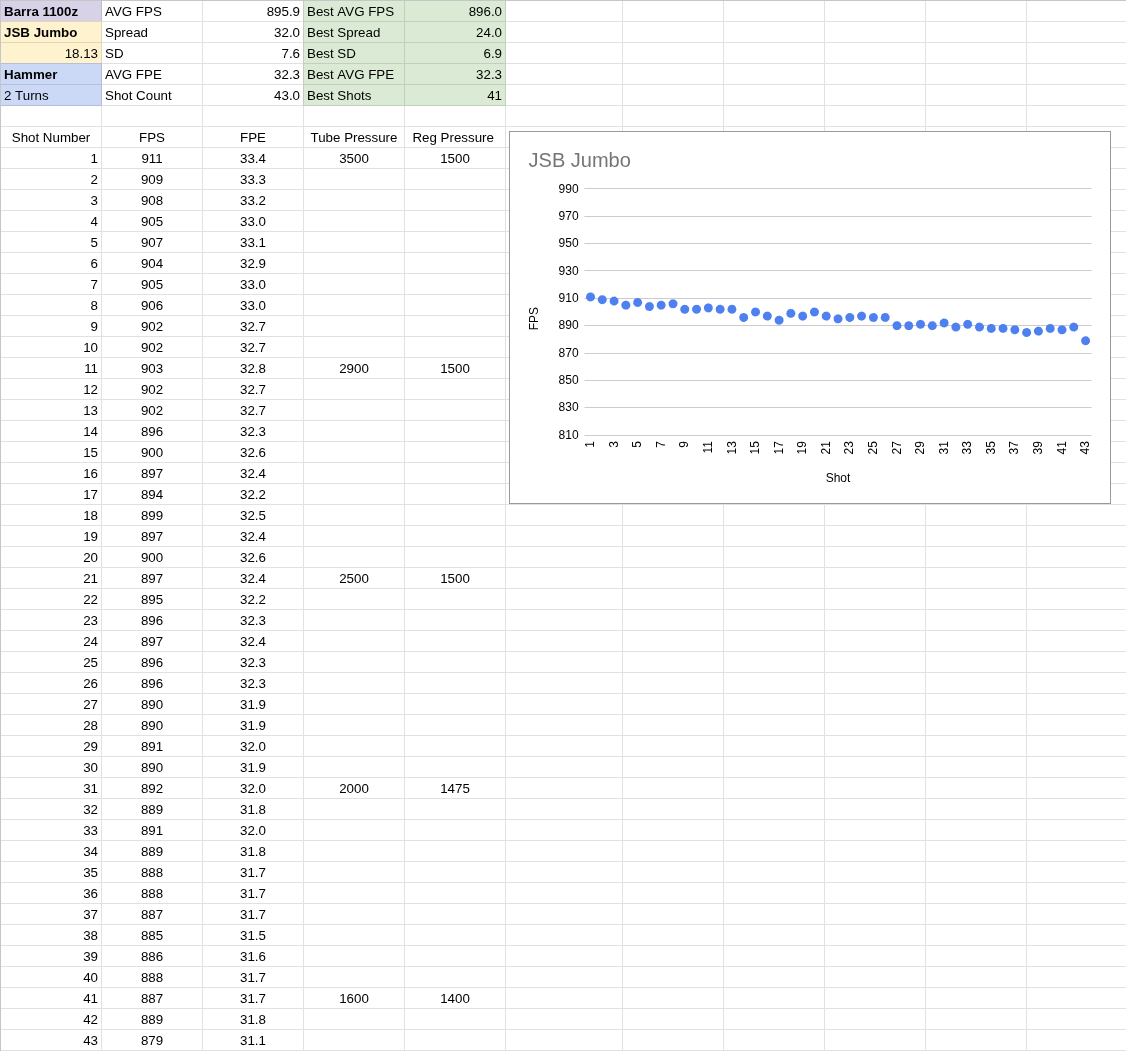Viewport: 1126px width, 1051px height.
Task: Select the Best SD value 6.9
Action: (x=455, y=54)
